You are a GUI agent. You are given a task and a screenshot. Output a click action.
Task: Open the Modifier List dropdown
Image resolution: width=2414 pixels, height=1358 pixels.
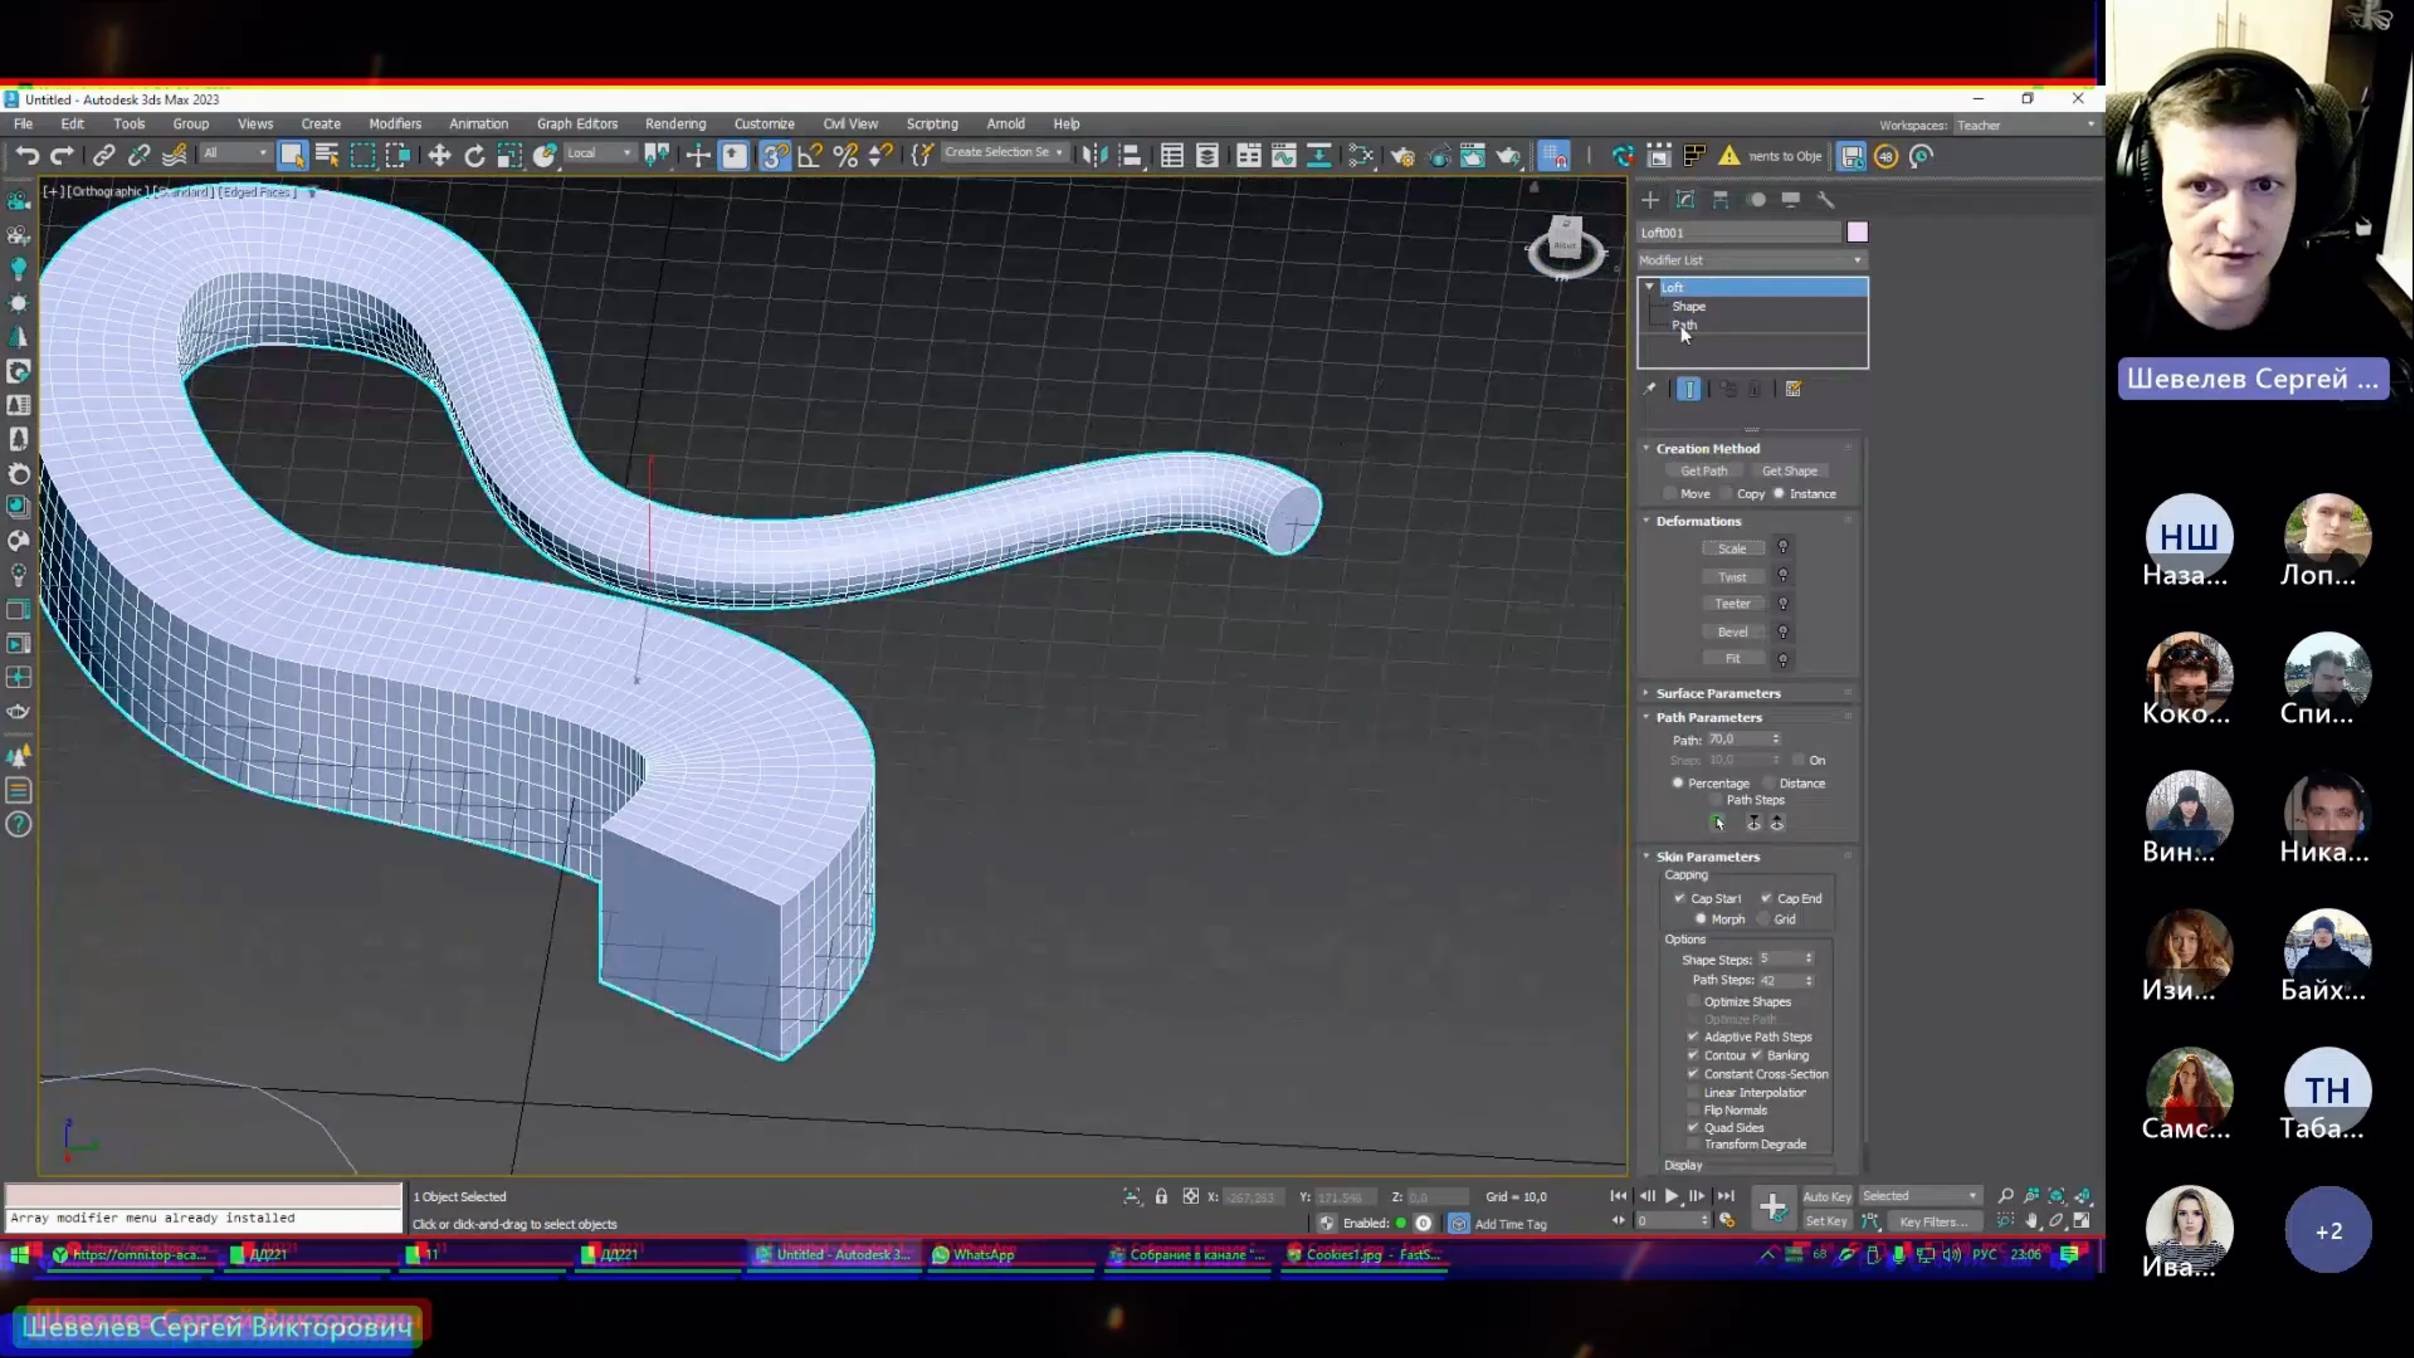pyautogui.click(x=1751, y=260)
